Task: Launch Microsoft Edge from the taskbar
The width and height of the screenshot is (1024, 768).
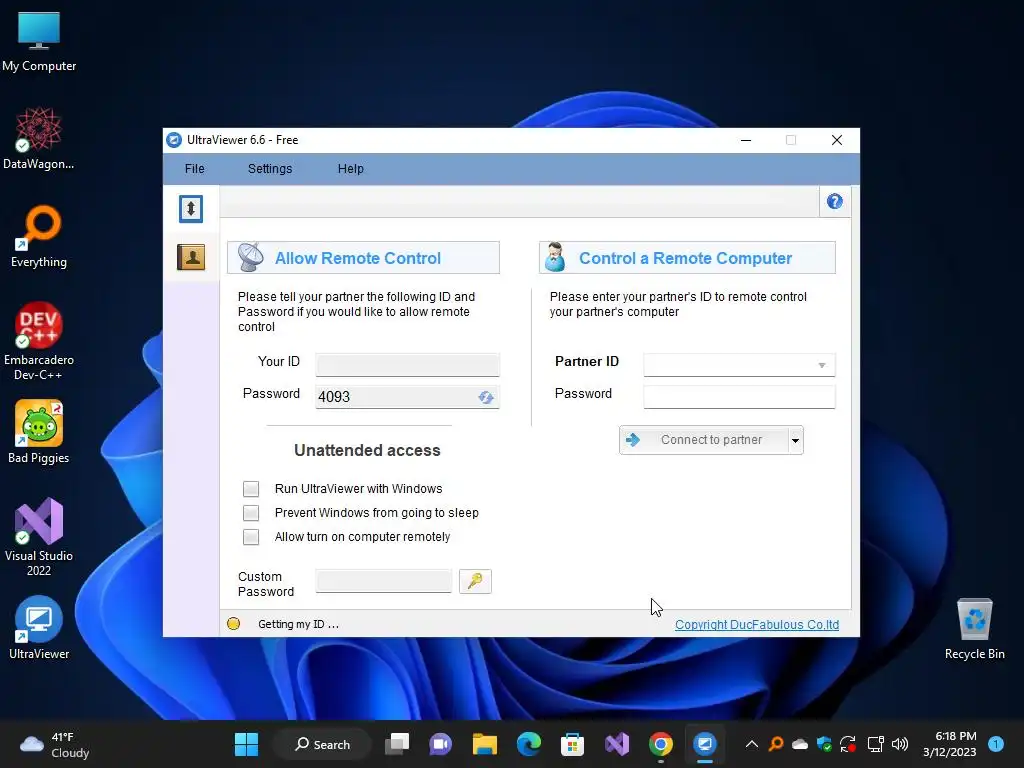Action: click(528, 744)
